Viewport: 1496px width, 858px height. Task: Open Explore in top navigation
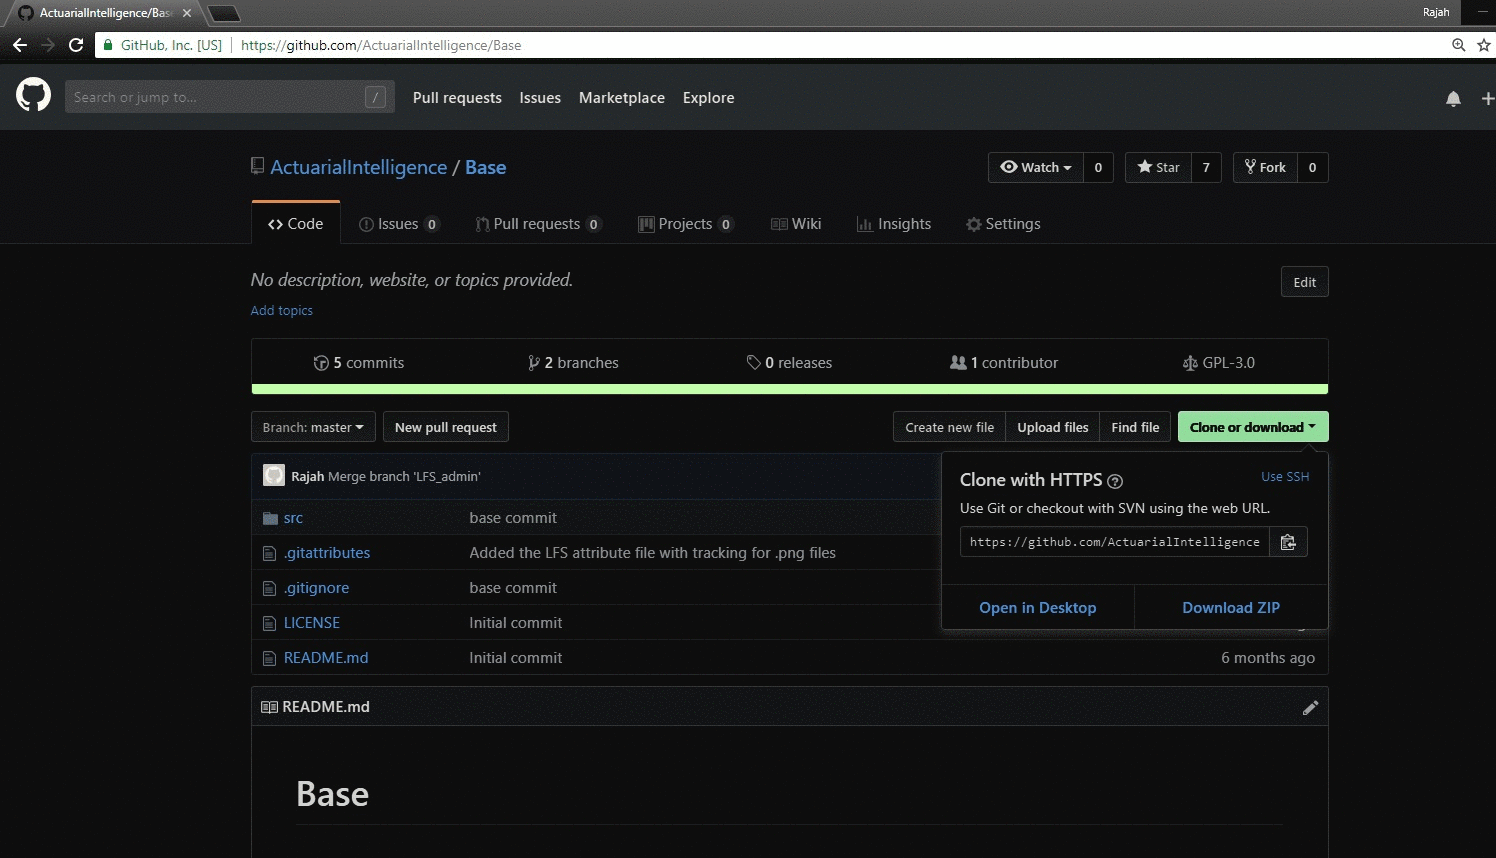tap(709, 98)
